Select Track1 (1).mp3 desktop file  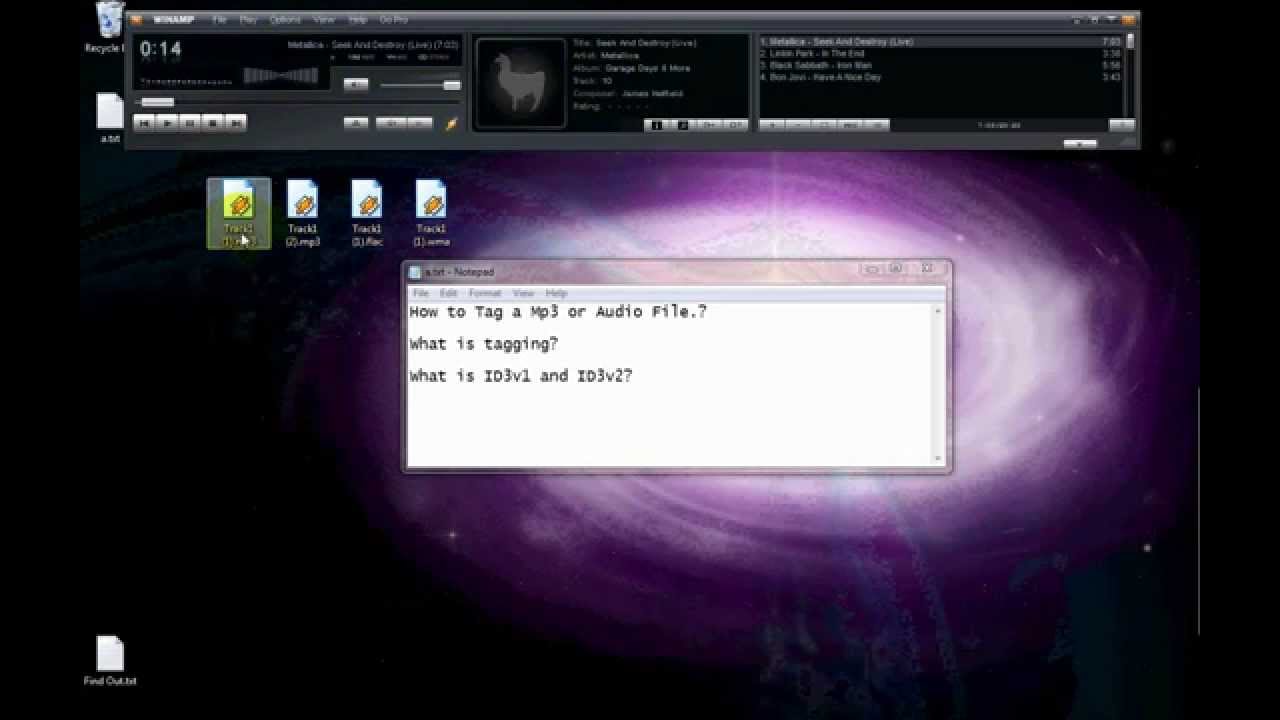[239, 213]
